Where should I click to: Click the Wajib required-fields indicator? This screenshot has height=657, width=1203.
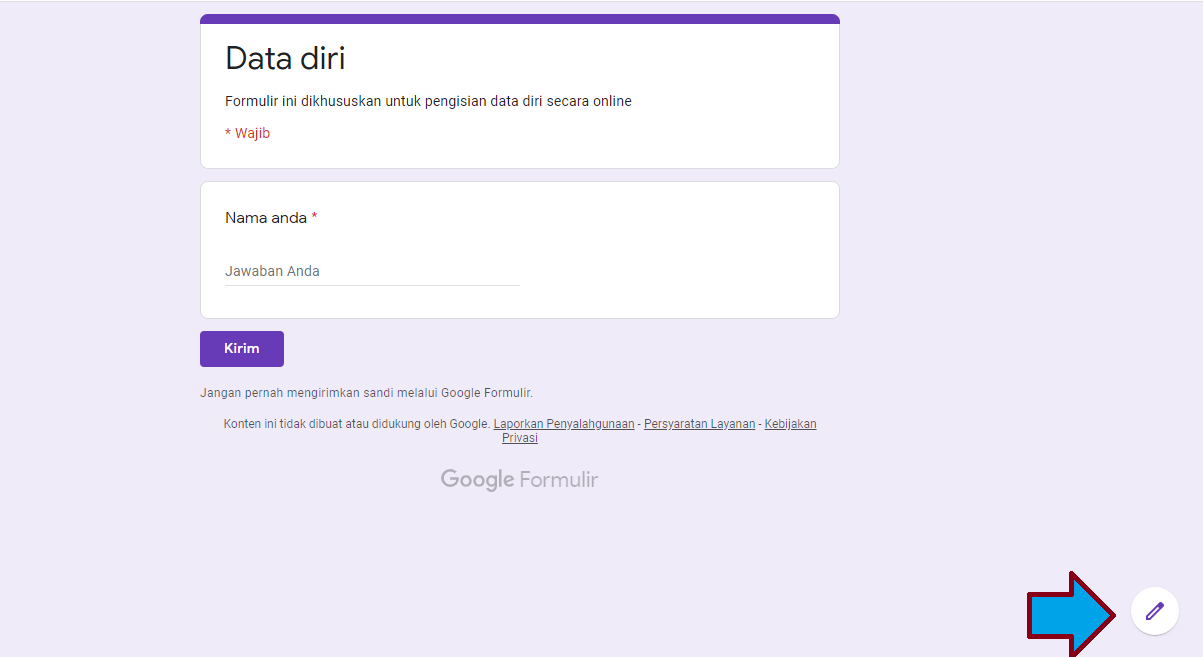point(247,132)
